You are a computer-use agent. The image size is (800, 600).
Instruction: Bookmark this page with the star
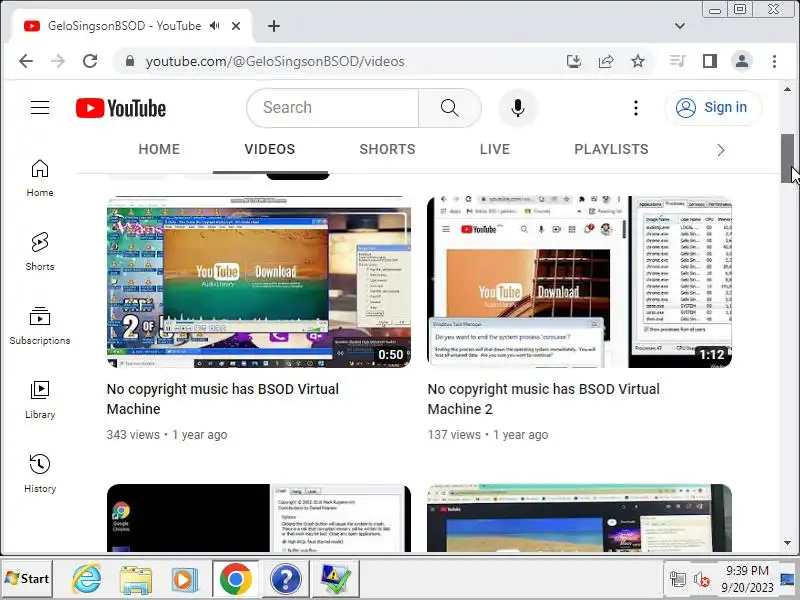638,61
